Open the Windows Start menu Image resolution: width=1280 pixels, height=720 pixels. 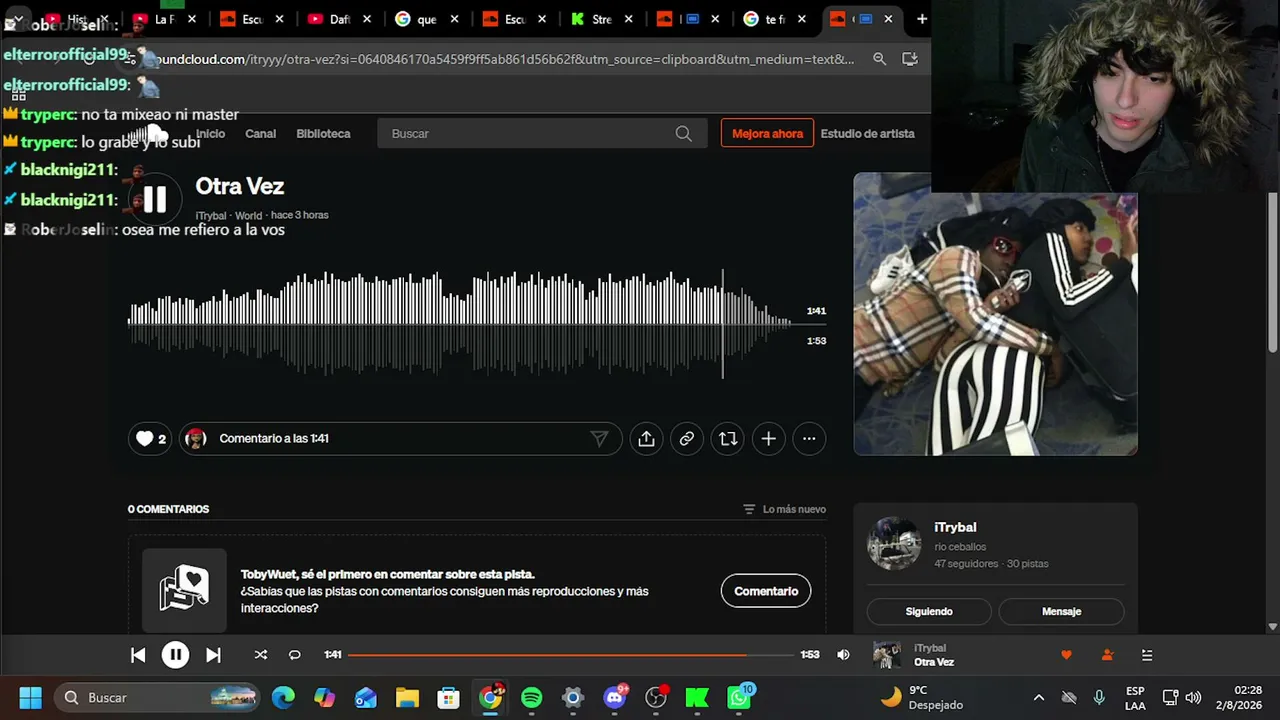(30, 697)
